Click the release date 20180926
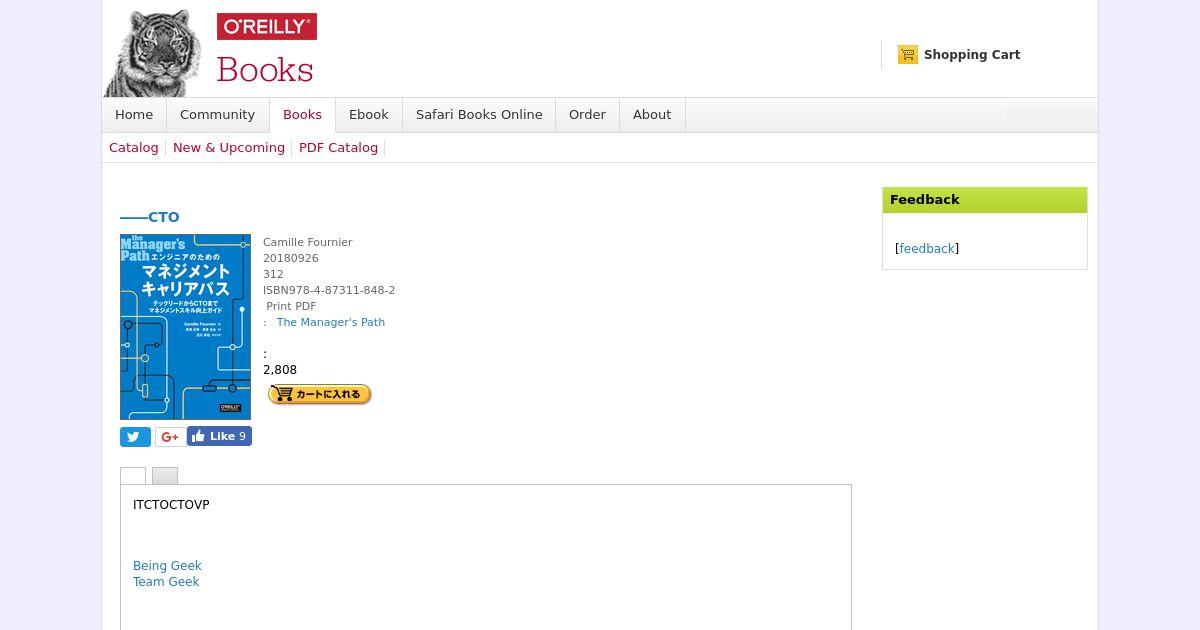Viewport: 1200px width, 630px height. (291, 258)
